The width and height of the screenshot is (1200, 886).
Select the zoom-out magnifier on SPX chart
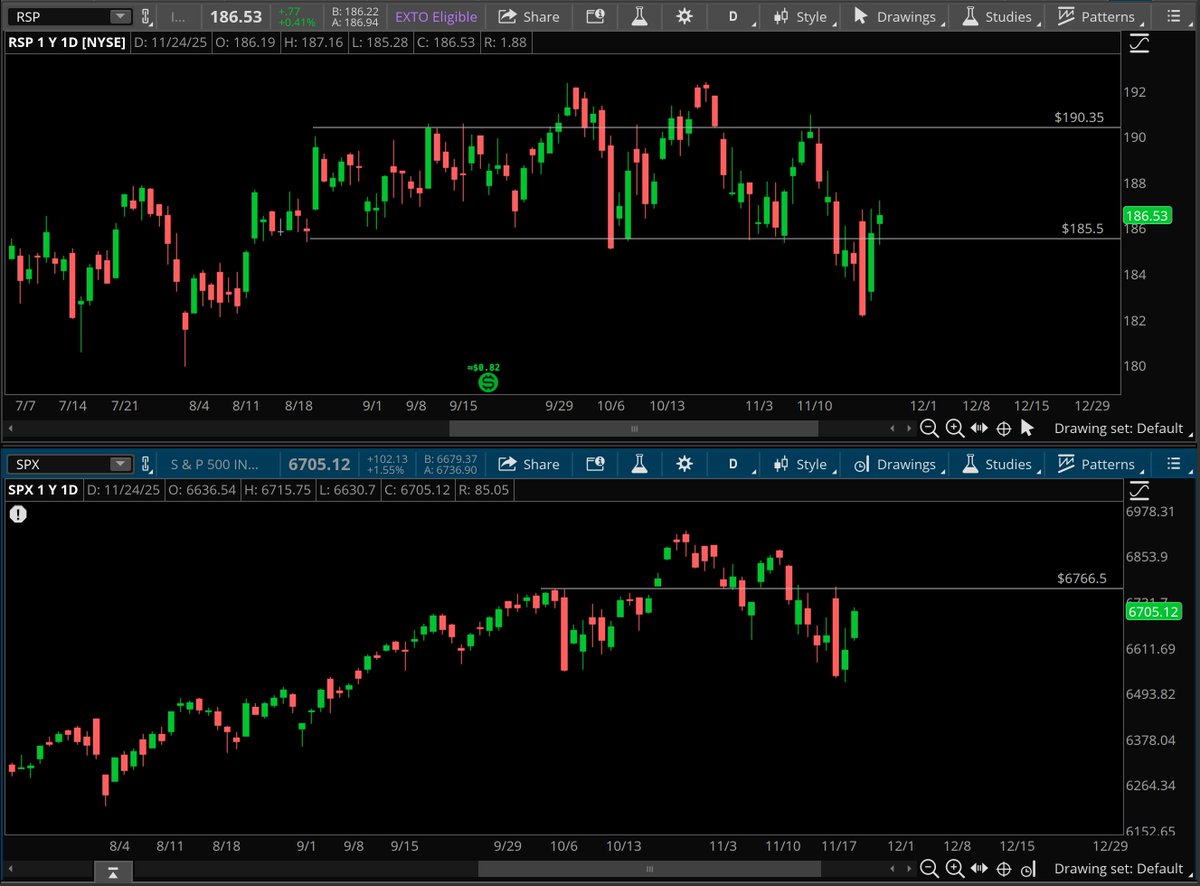point(929,868)
